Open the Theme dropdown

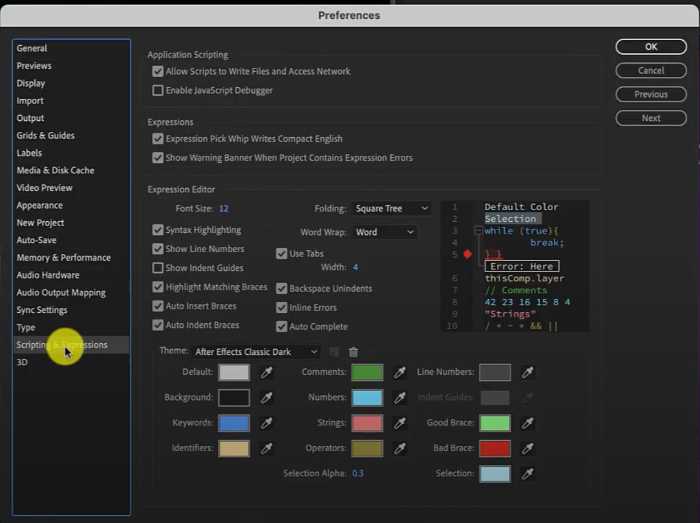click(256, 352)
